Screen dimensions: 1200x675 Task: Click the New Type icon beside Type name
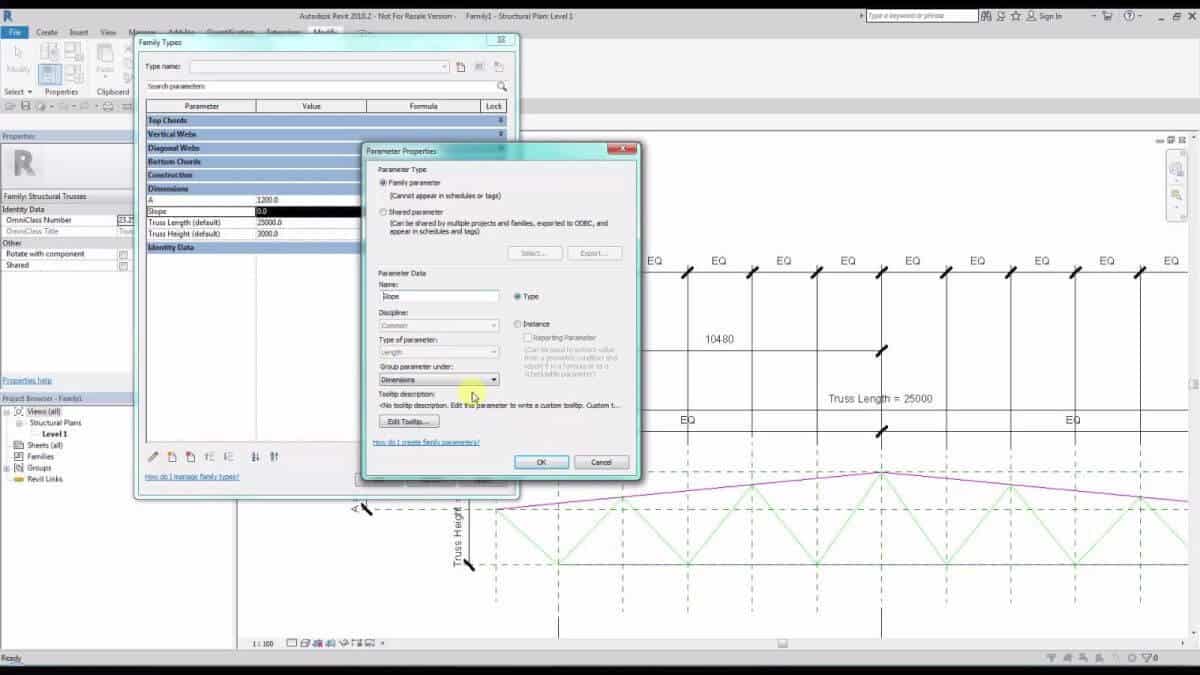[461, 67]
